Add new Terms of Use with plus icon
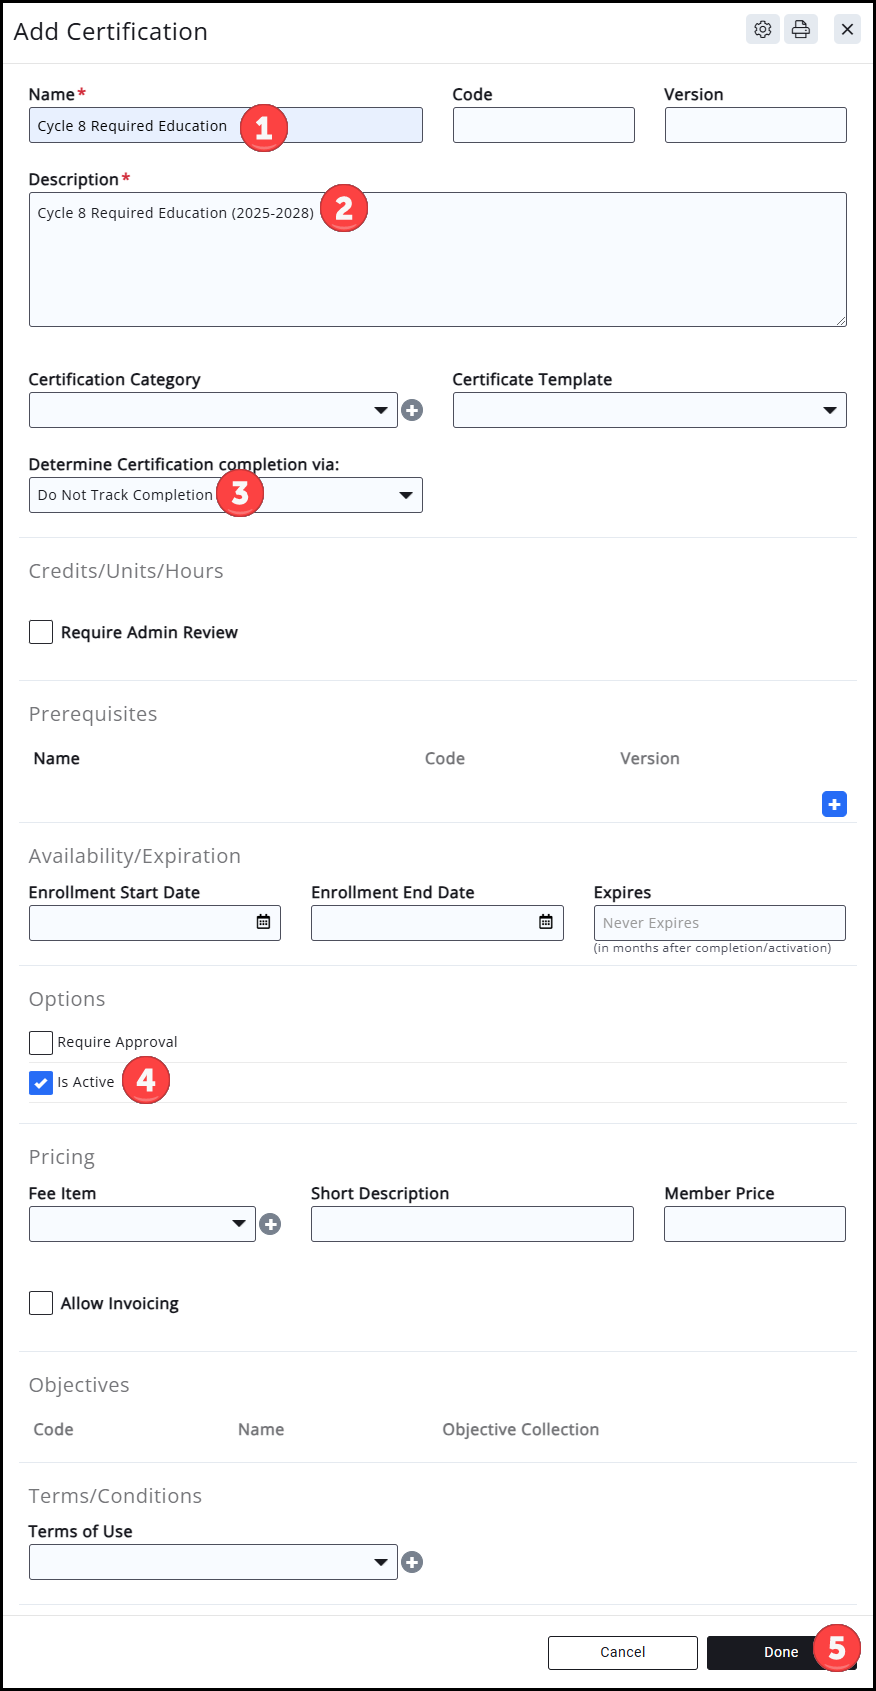 pos(412,1562)
